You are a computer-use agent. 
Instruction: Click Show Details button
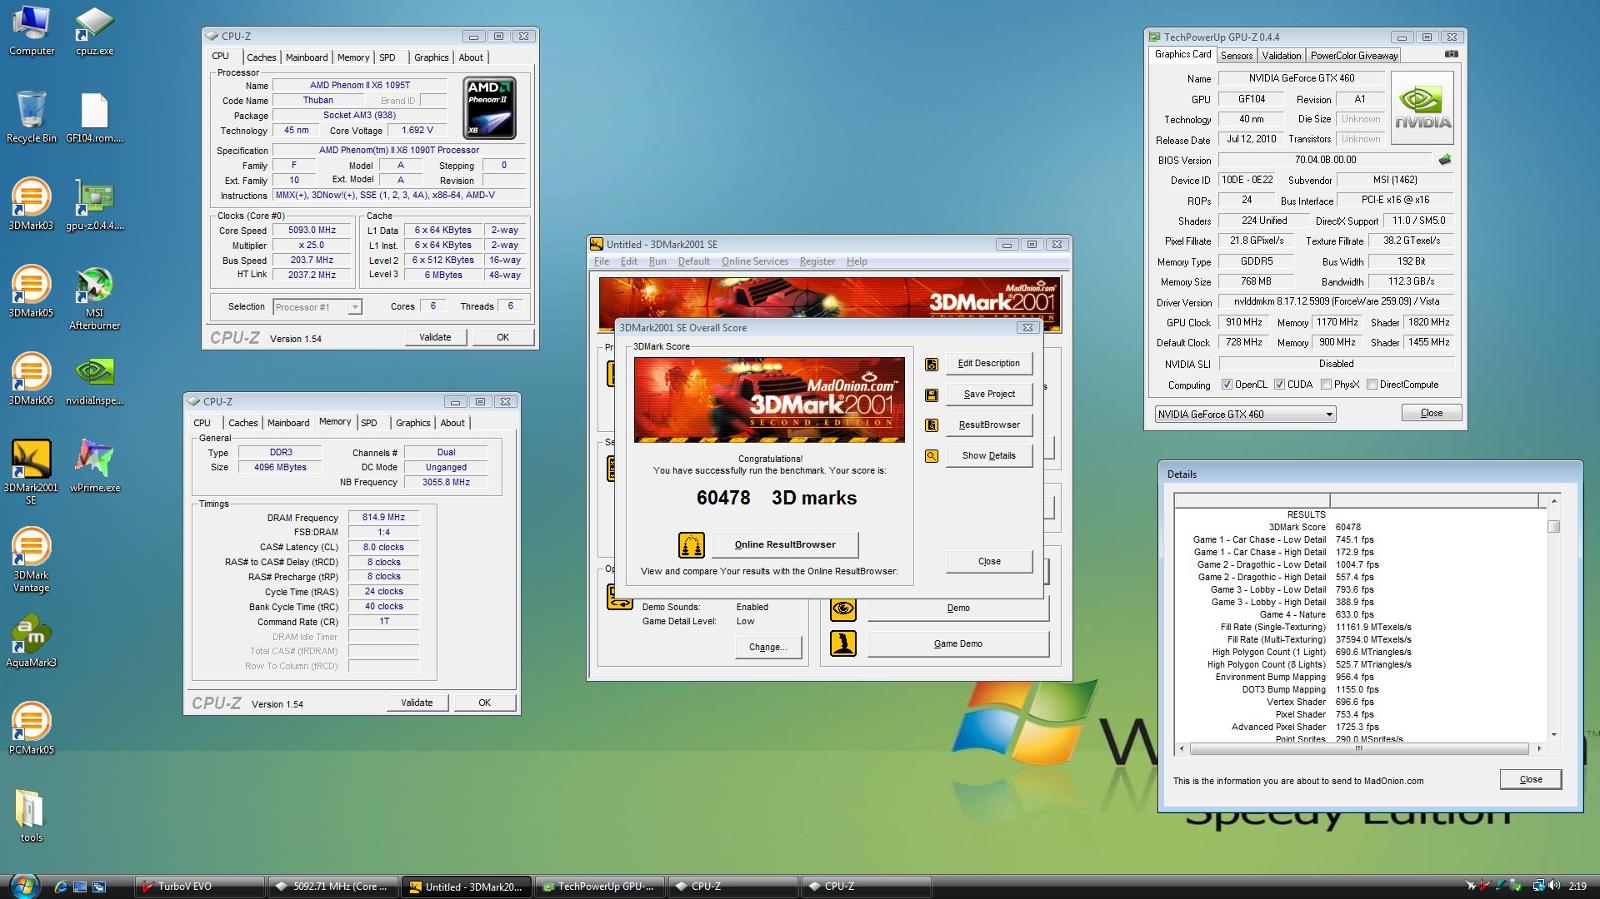(x=989, y=456)
